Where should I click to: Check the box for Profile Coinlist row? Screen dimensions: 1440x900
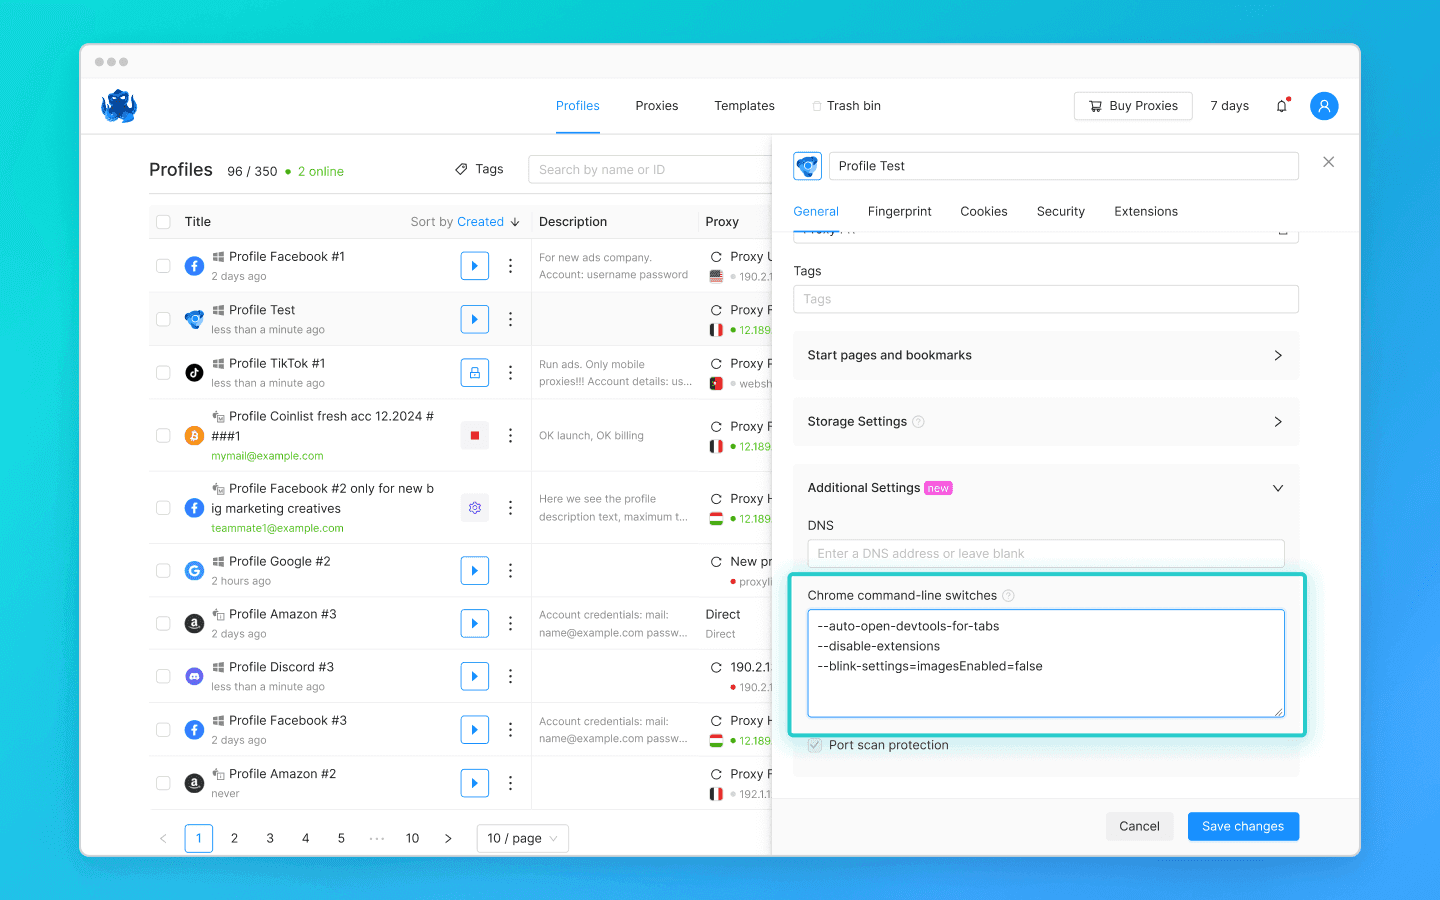click(x=163, y=435)
